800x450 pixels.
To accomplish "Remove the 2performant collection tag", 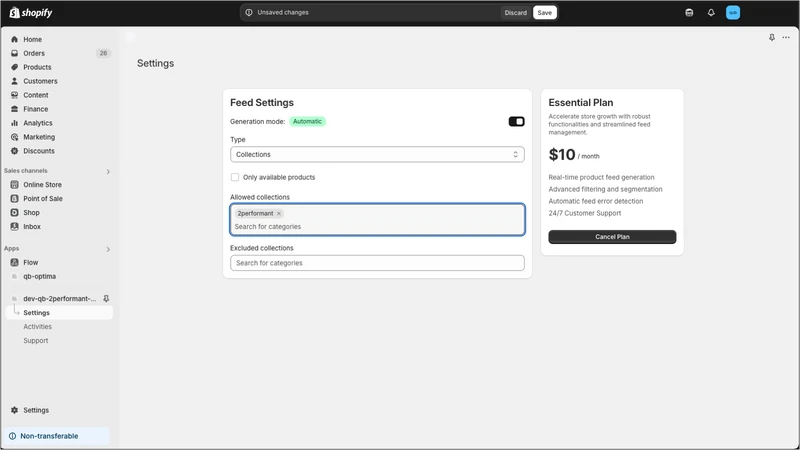I will pos(279,213).
